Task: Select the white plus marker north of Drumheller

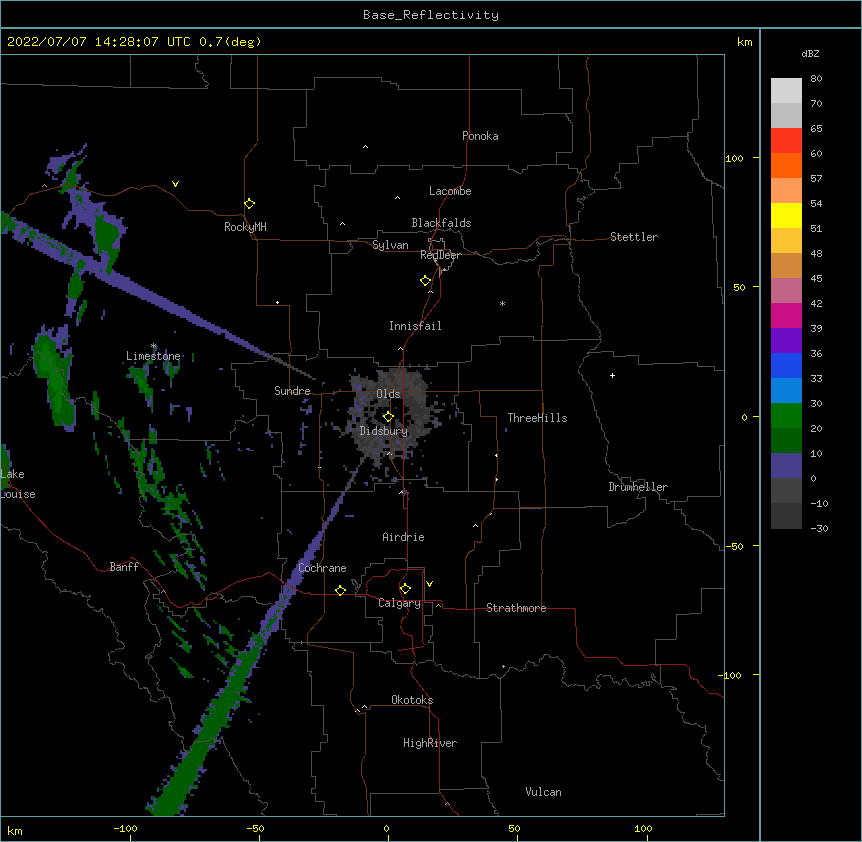Action: 612,375
